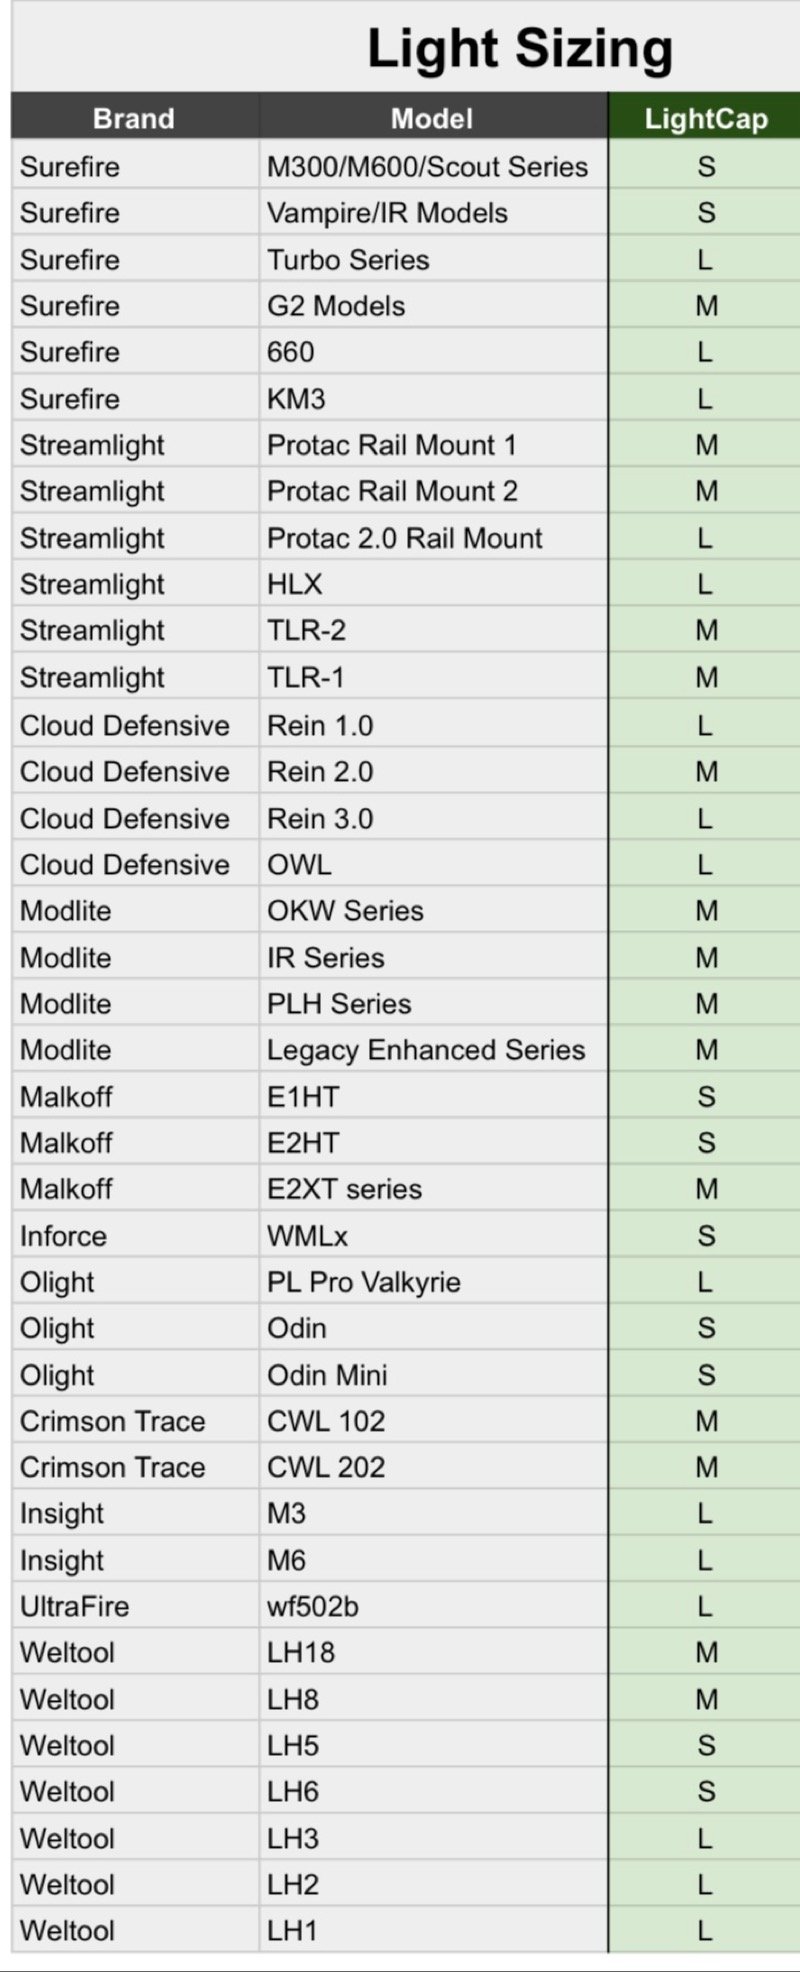Click the HLX model cell

tap(294, 584)
